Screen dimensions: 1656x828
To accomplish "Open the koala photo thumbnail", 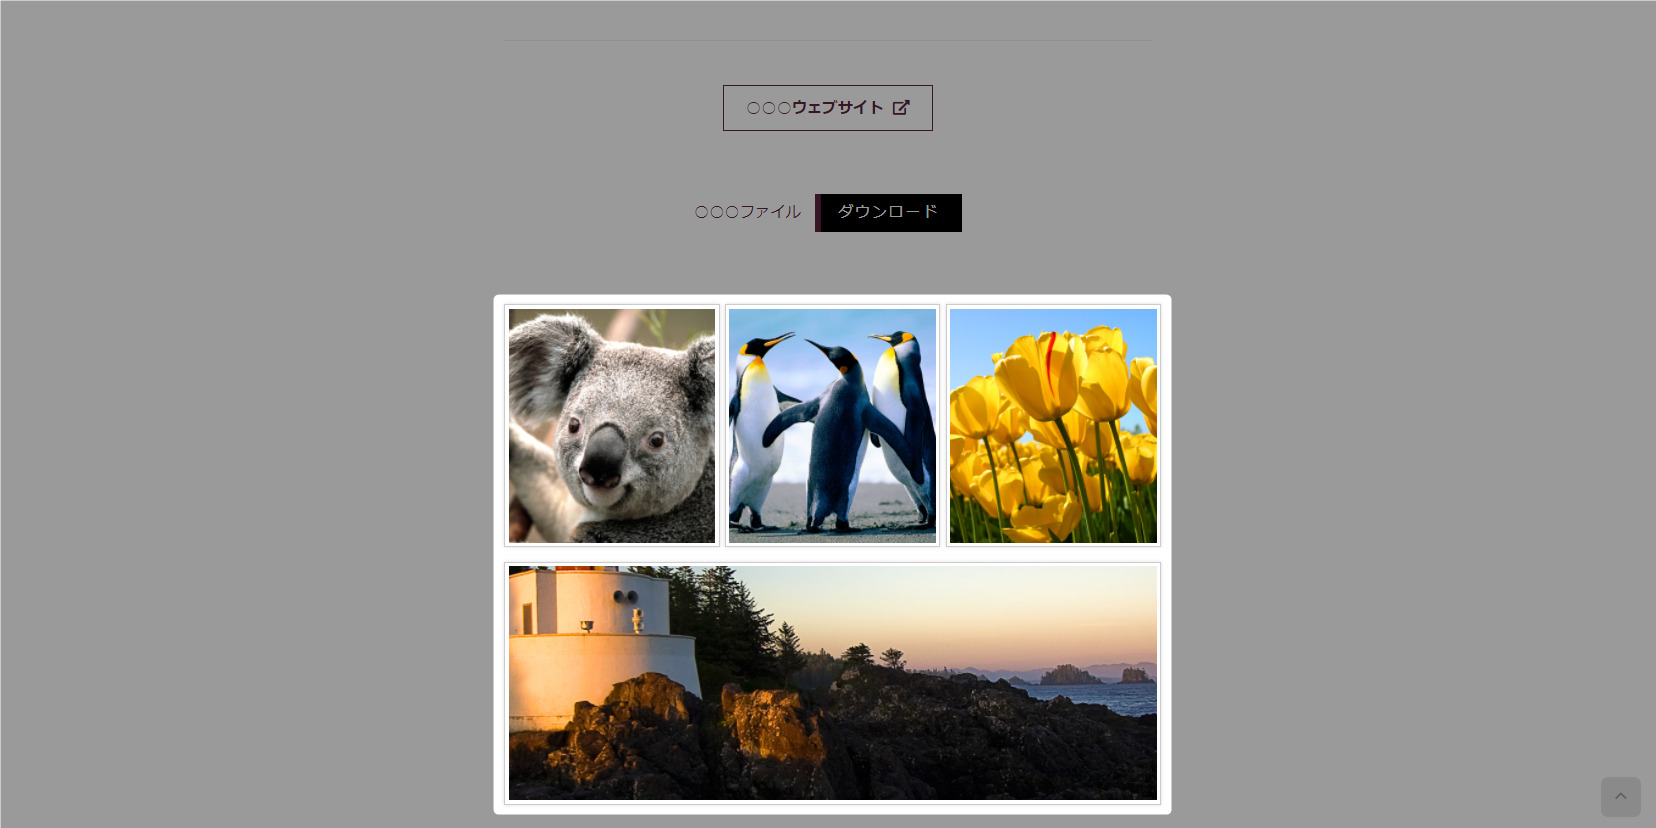I will click(612, 426).
